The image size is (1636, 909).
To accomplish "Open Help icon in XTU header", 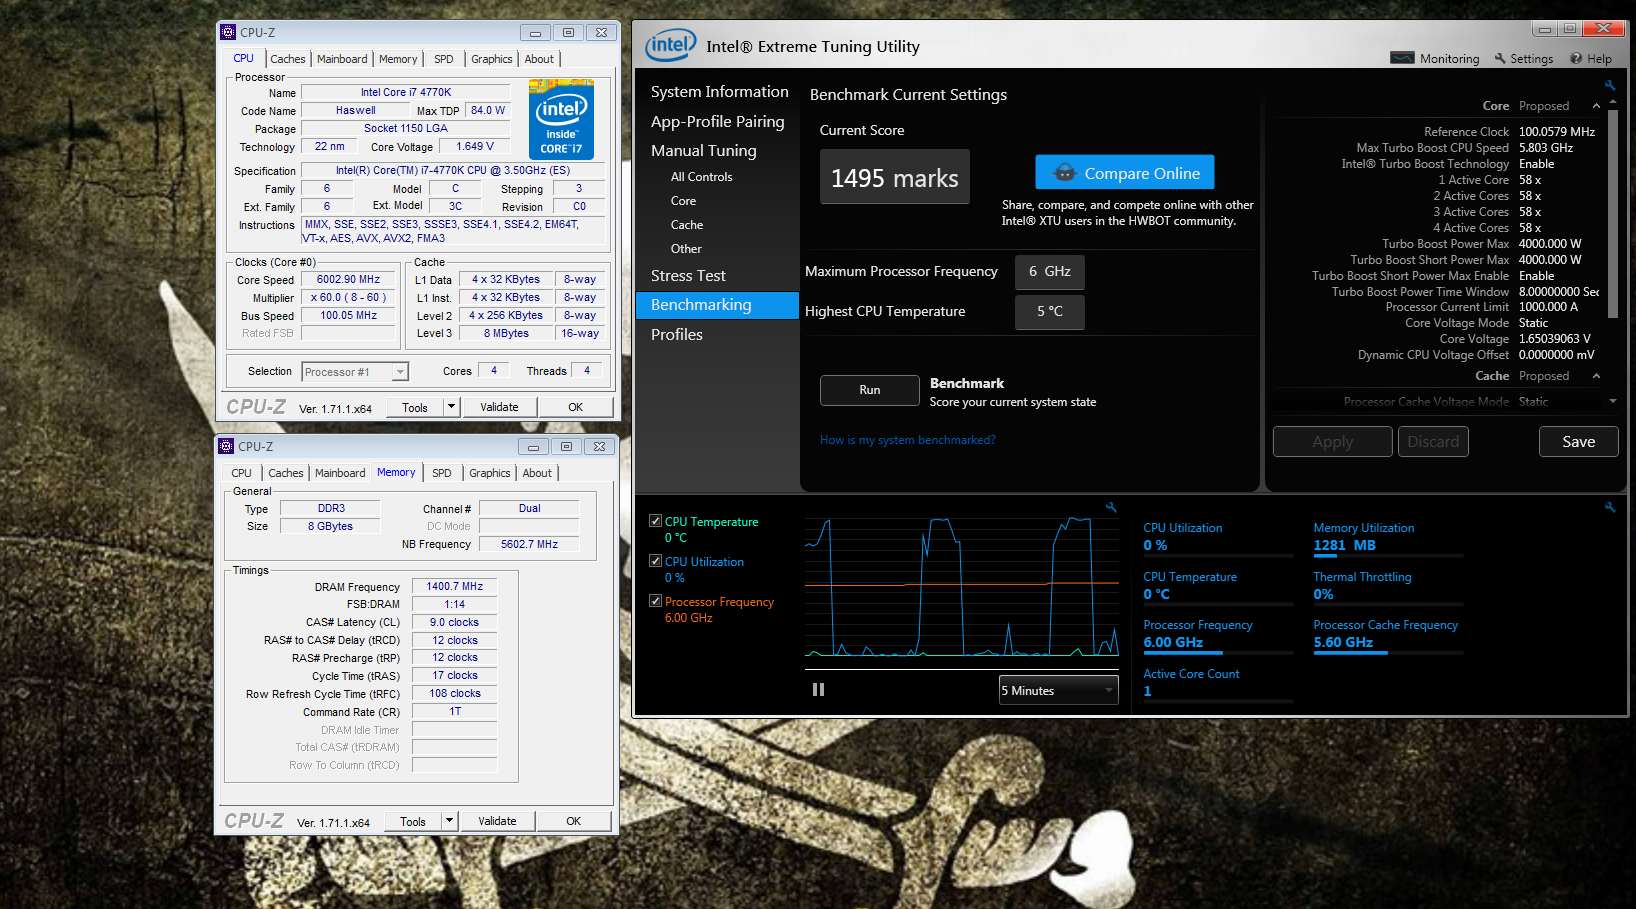I will [x=1576, y=58].
